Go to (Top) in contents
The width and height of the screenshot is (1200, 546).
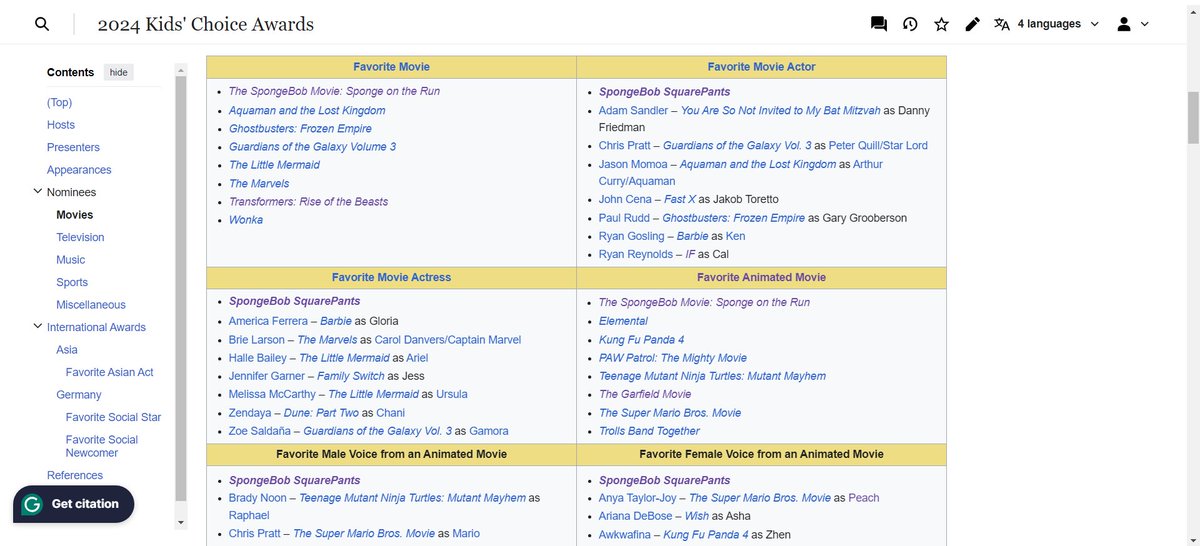click(x=59, y=102)
